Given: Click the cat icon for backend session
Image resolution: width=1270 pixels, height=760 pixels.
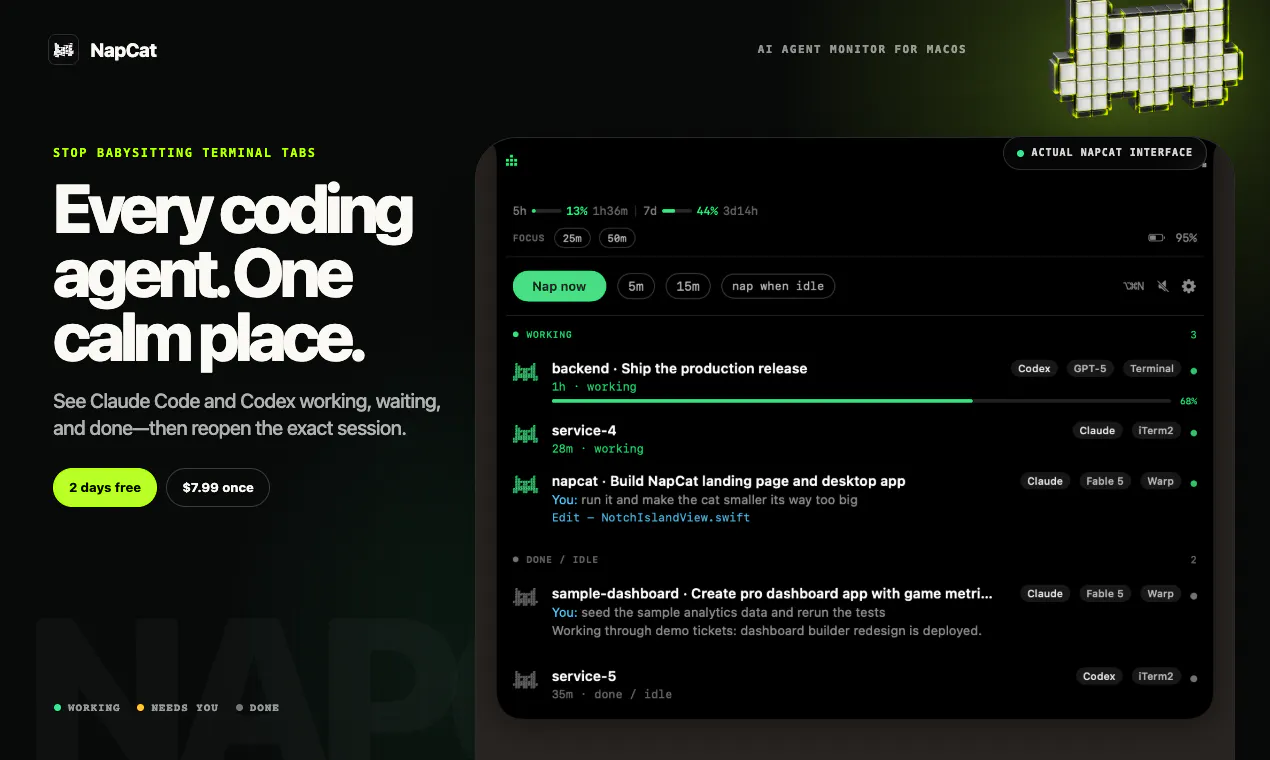Looking at the screenshot, I should point(525,371).
